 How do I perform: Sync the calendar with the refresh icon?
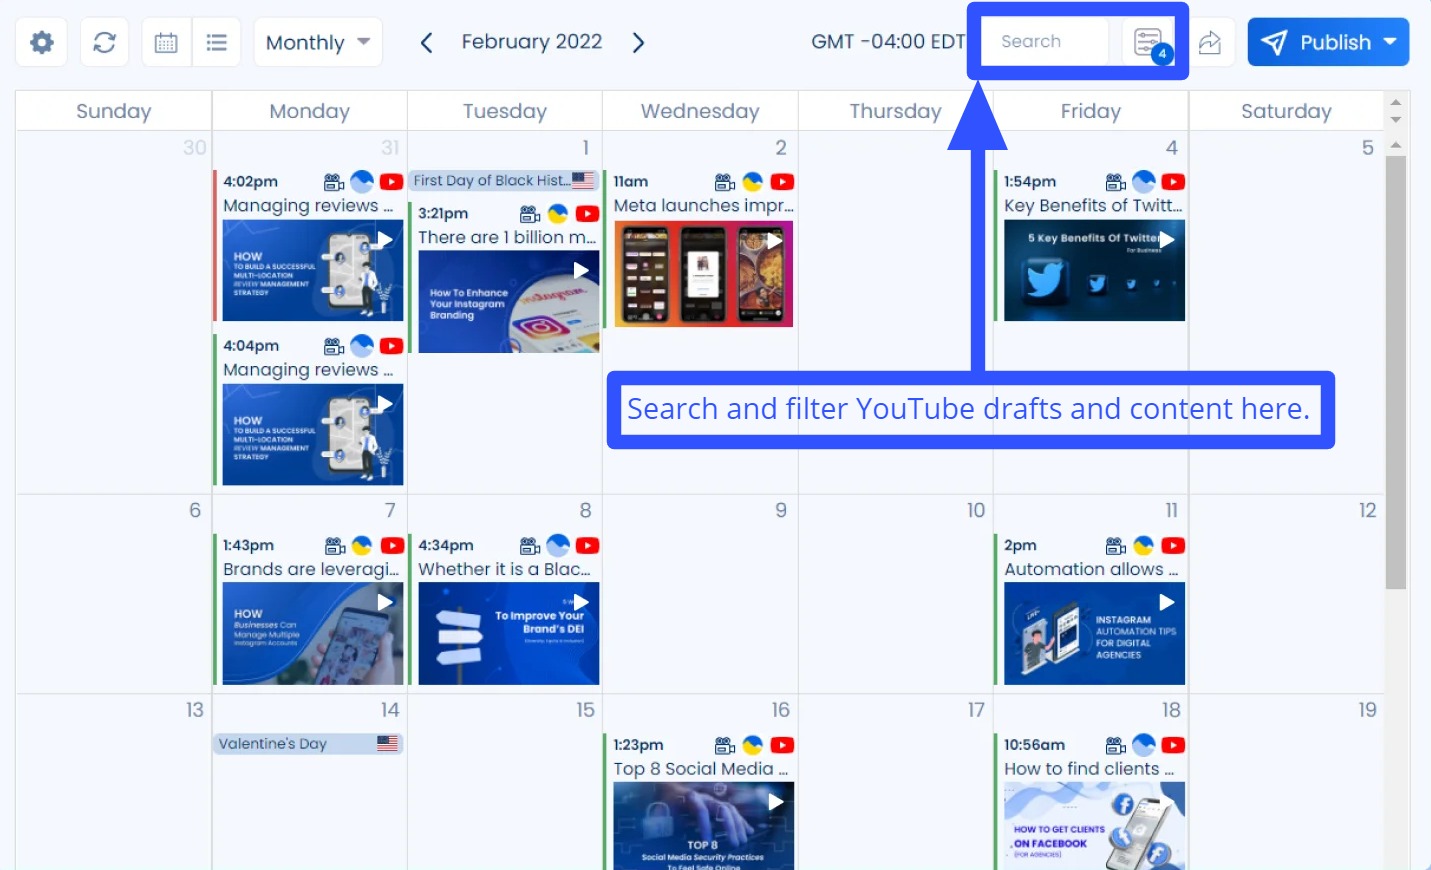104,42
